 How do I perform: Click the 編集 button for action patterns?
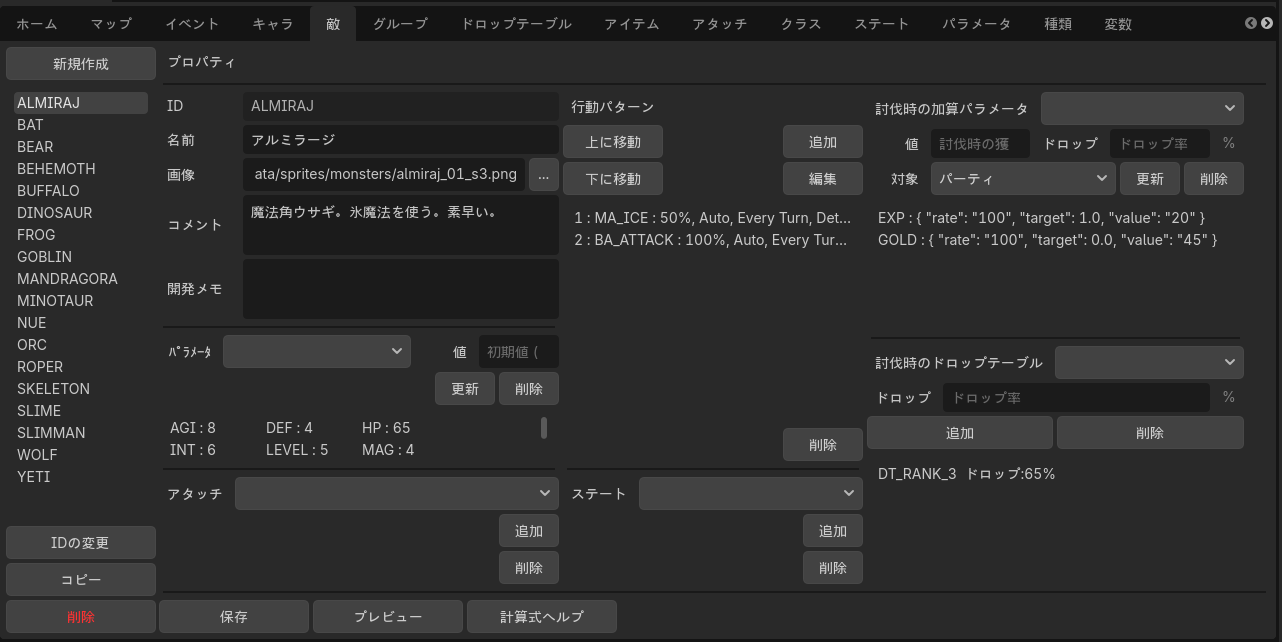(823, 179)
